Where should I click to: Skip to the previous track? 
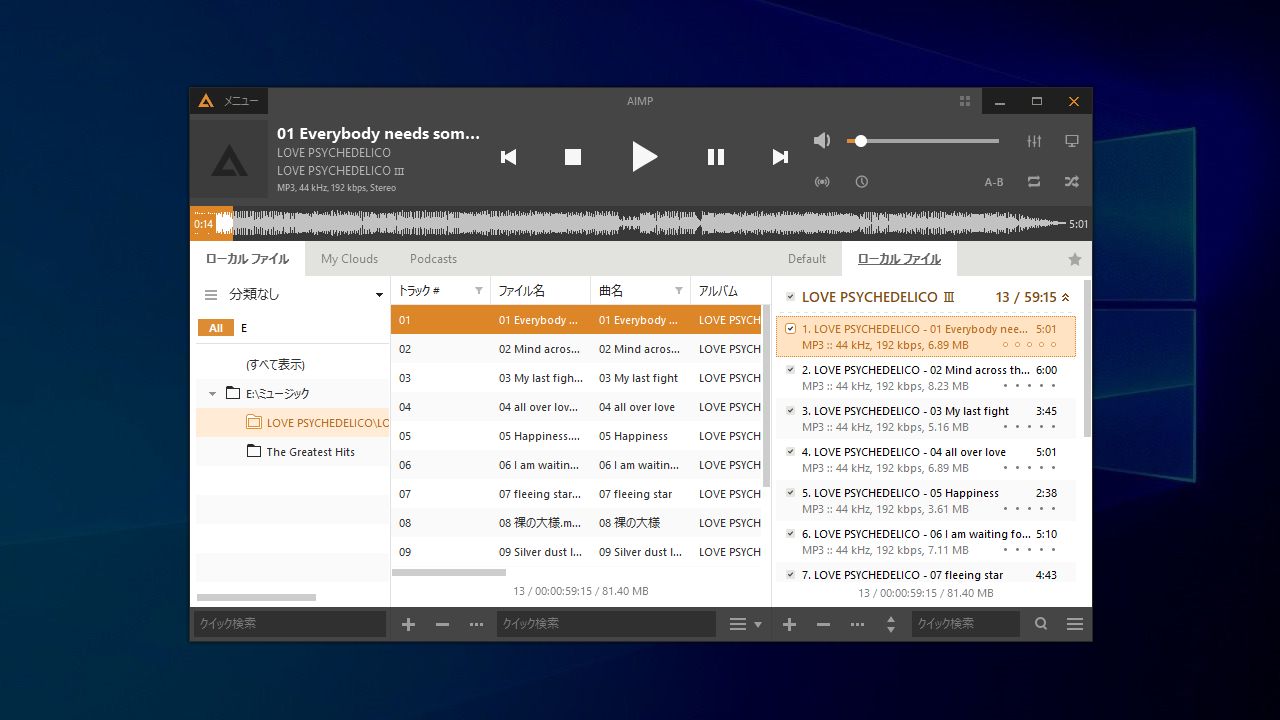[508, 157]
